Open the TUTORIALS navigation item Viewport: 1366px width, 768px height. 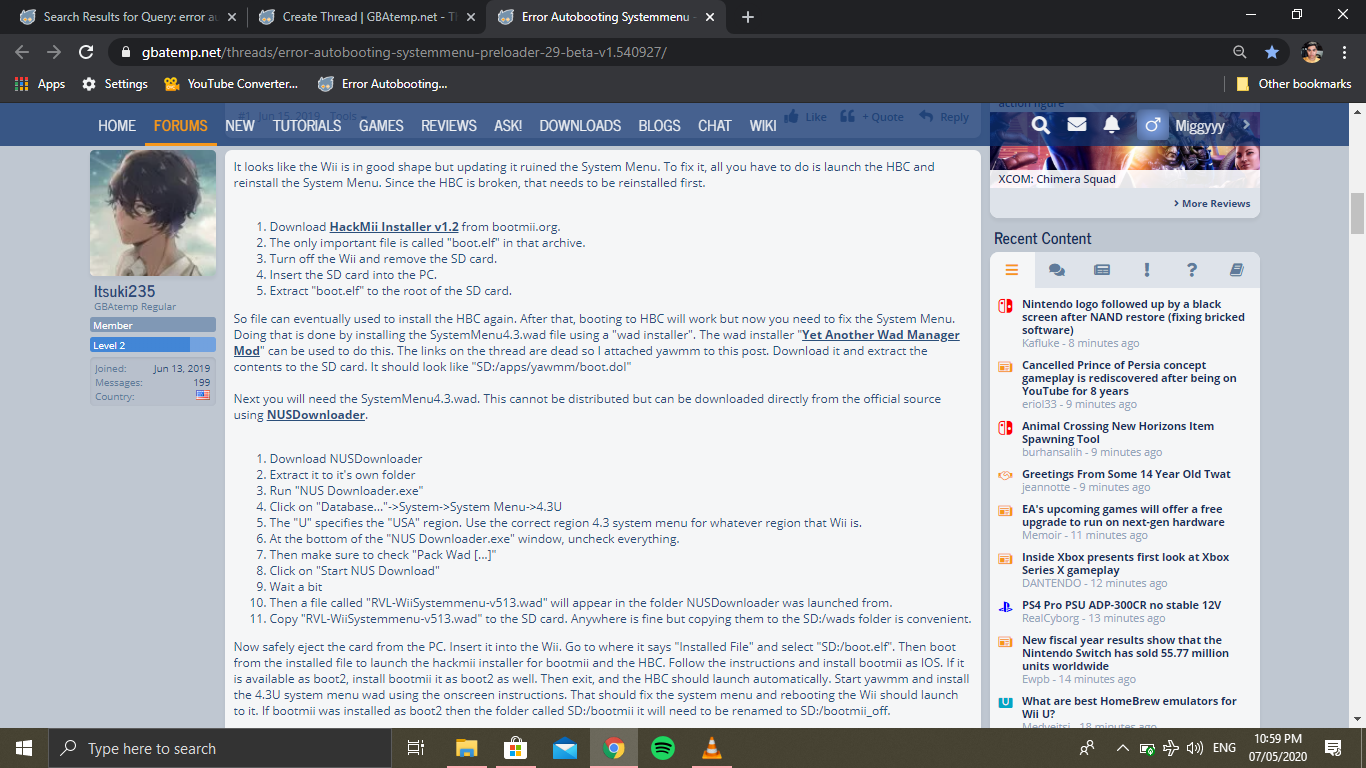(x=307, y=125)
